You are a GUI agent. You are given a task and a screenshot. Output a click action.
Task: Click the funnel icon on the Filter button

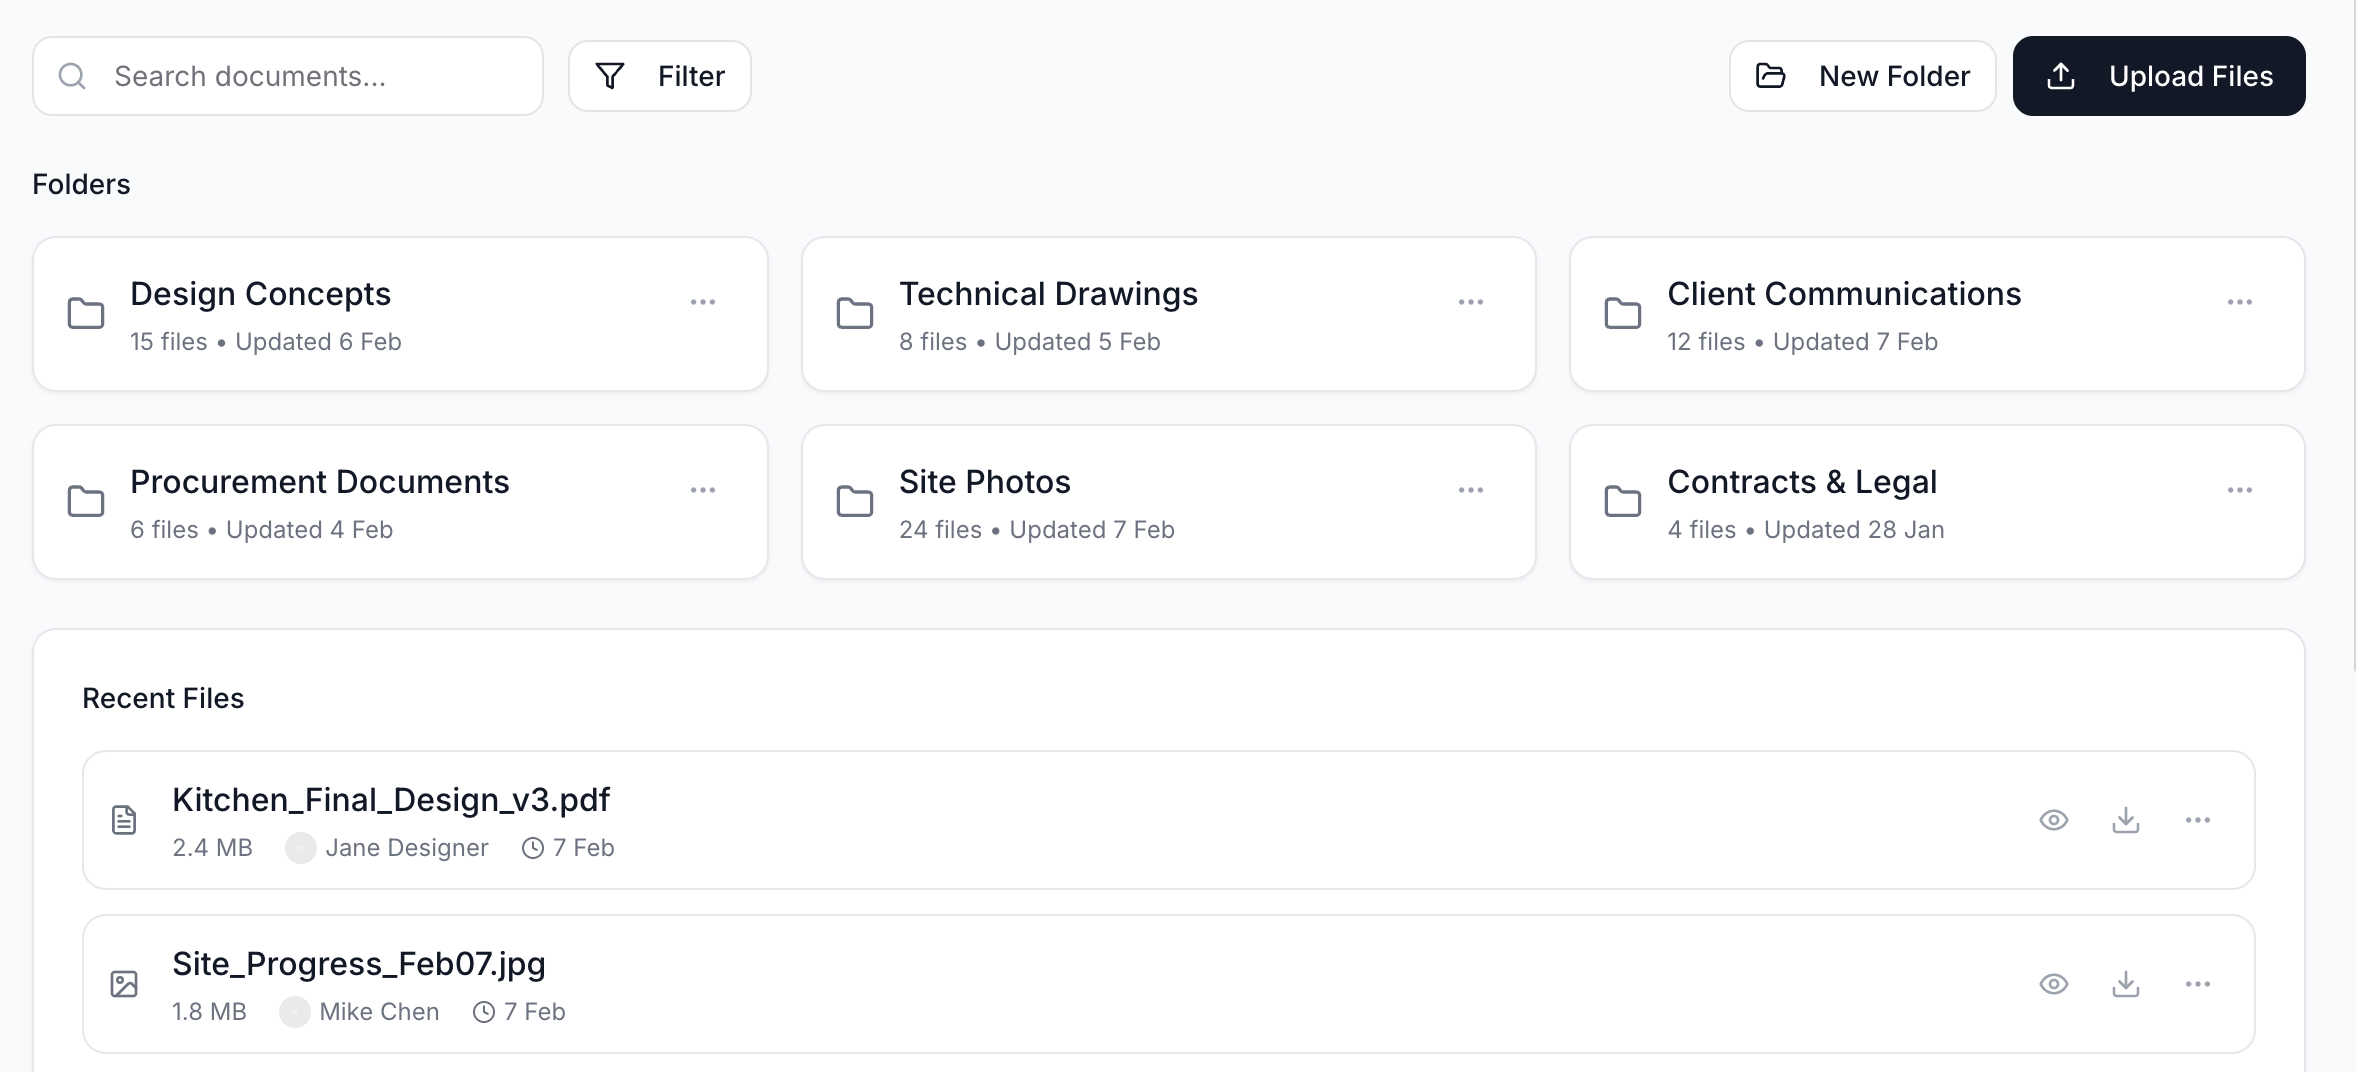pyautogui.click(x=611, y=75)
